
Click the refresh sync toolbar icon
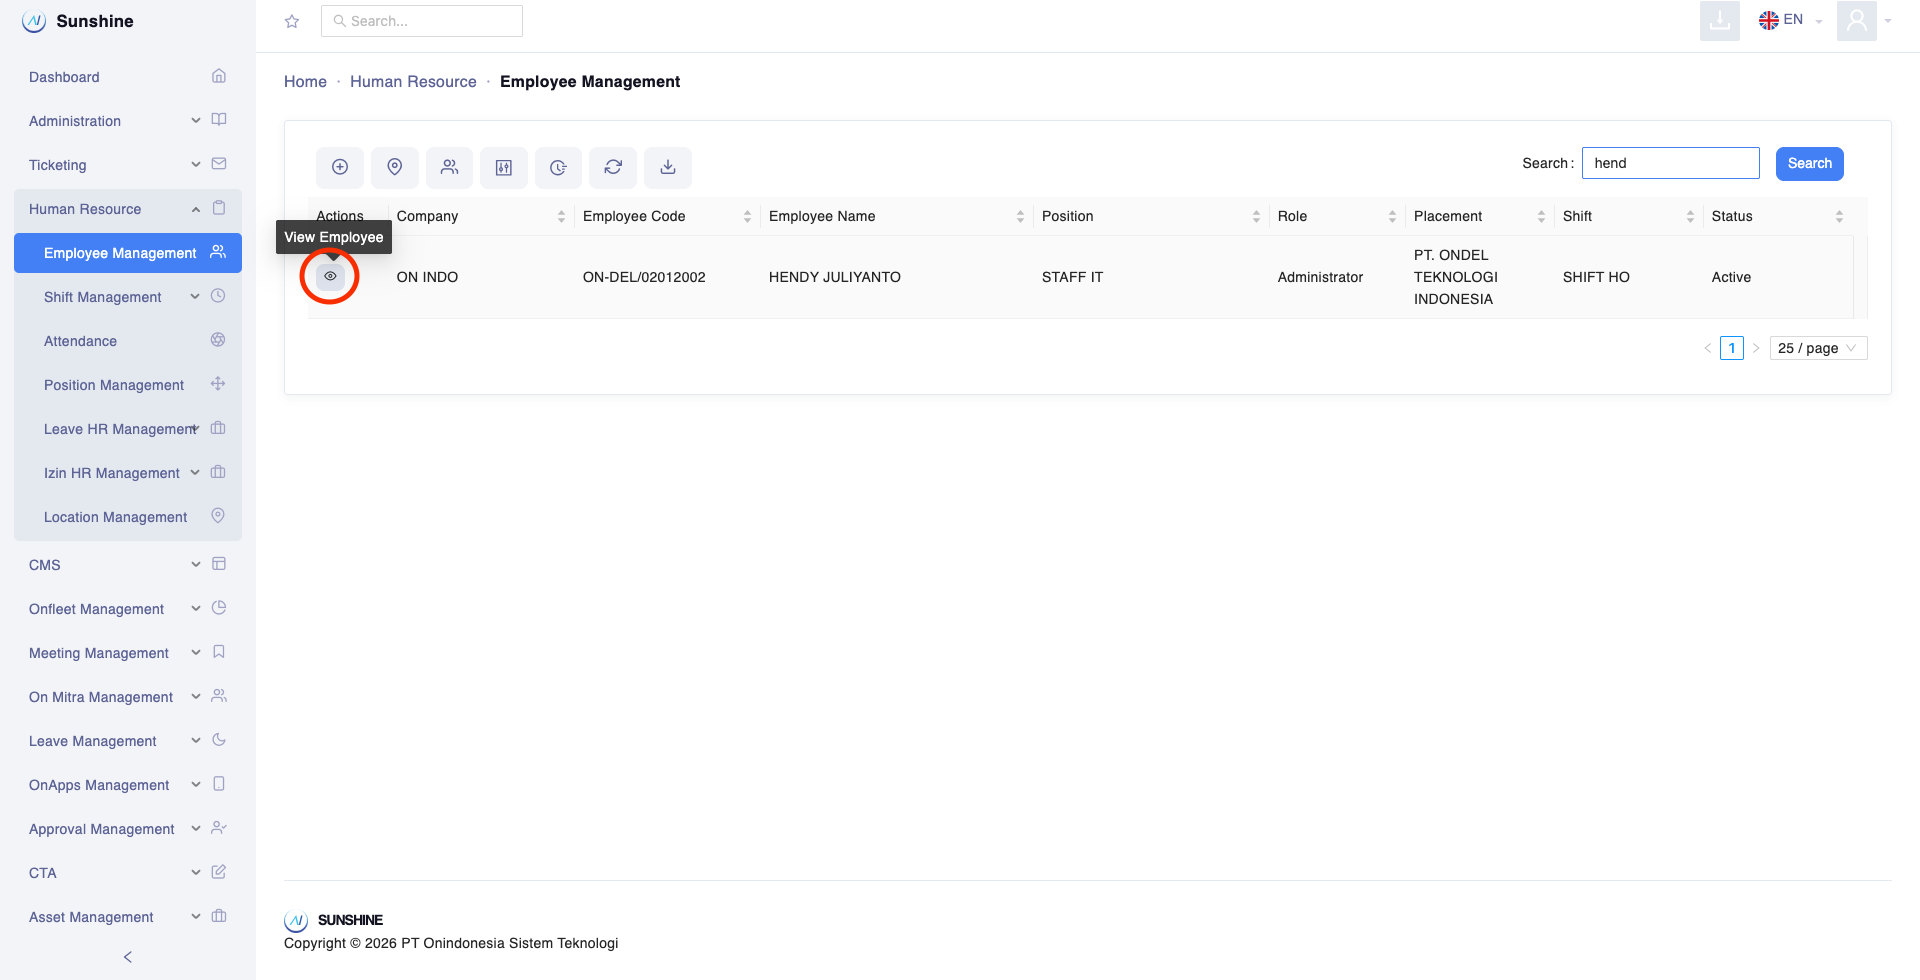[613, 167]
